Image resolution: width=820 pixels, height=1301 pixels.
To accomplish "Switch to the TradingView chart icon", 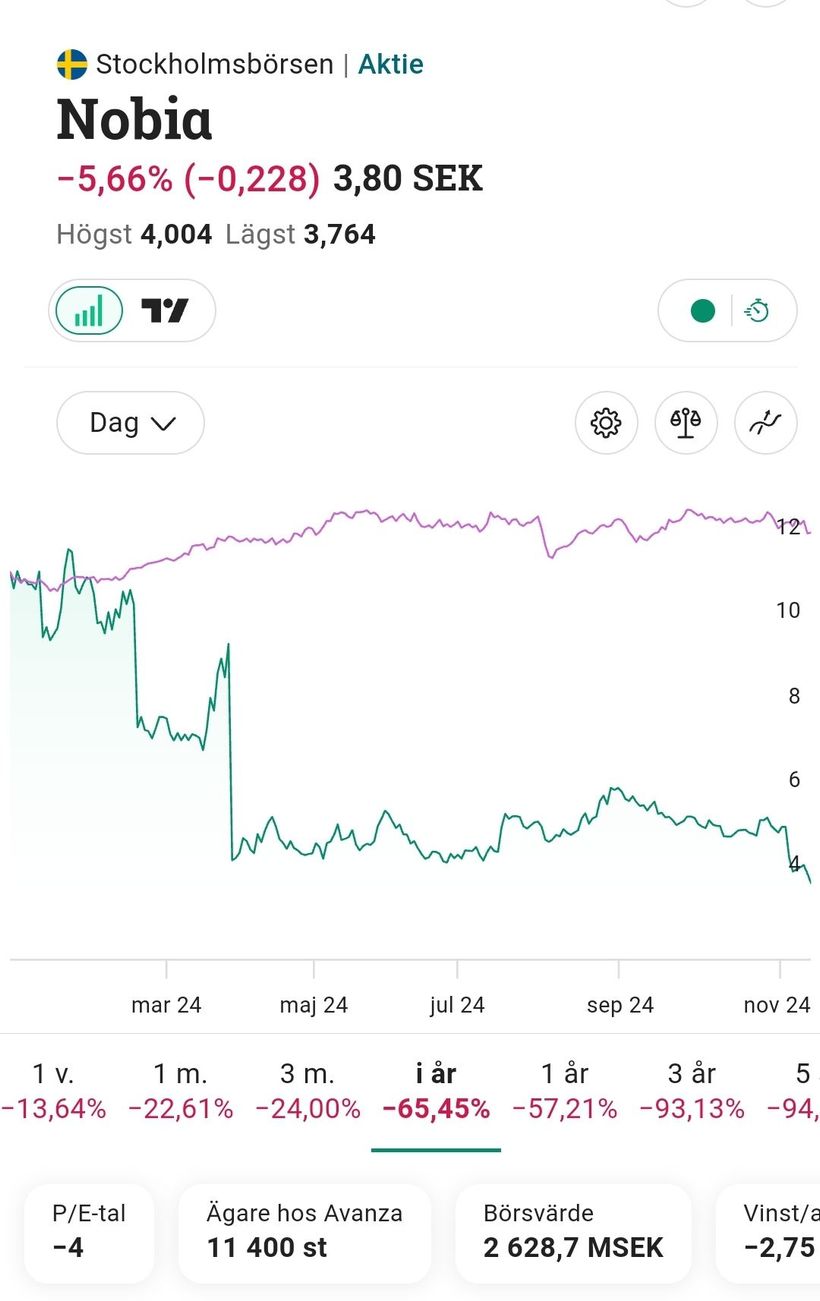I will tap(165, 311).
